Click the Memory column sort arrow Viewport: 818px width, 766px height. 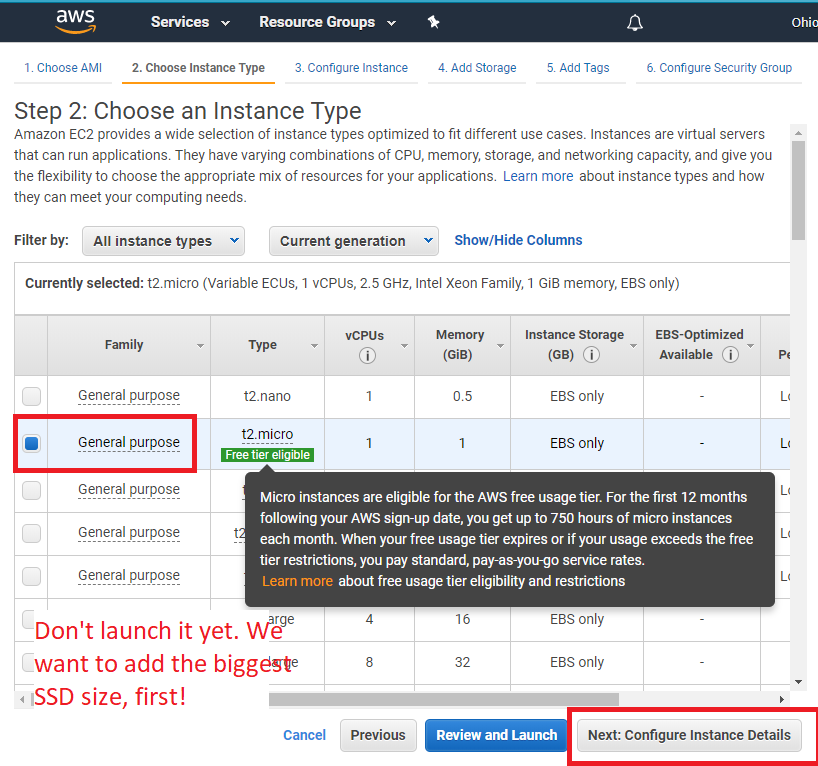(500, 346)
